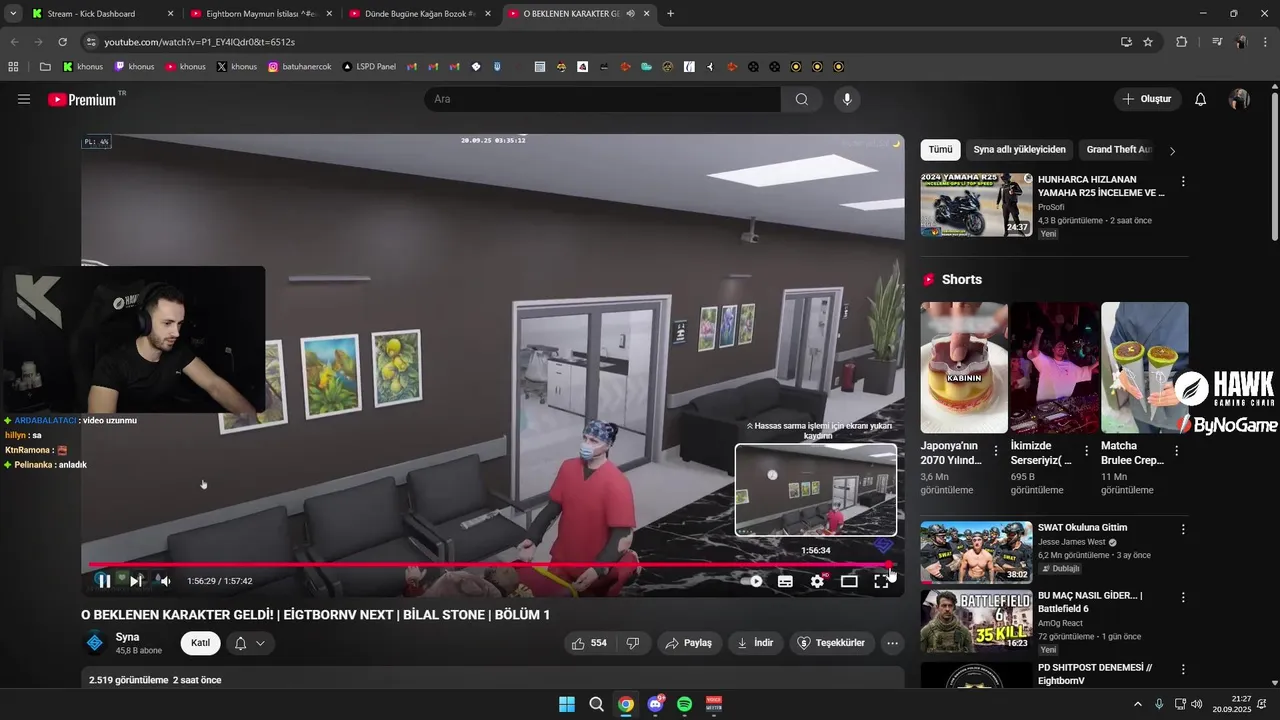Open YouTube notifications bell

click(1201, 99)
